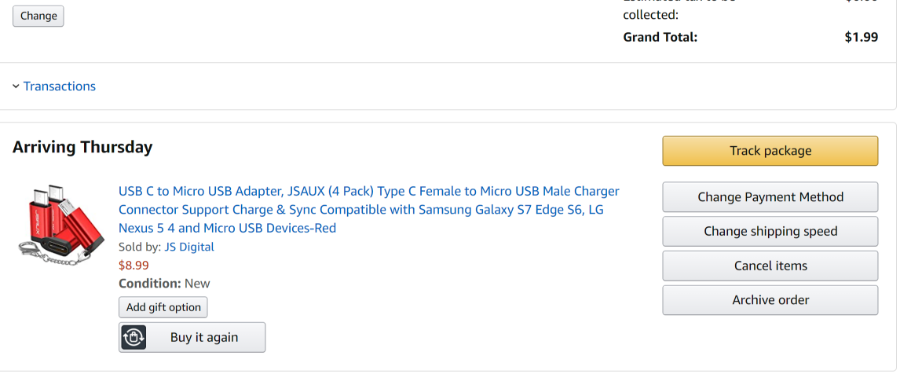Click the Buy it again cart icon
The height and width of the screenshot is (374, 900).
tap(134, 337)
